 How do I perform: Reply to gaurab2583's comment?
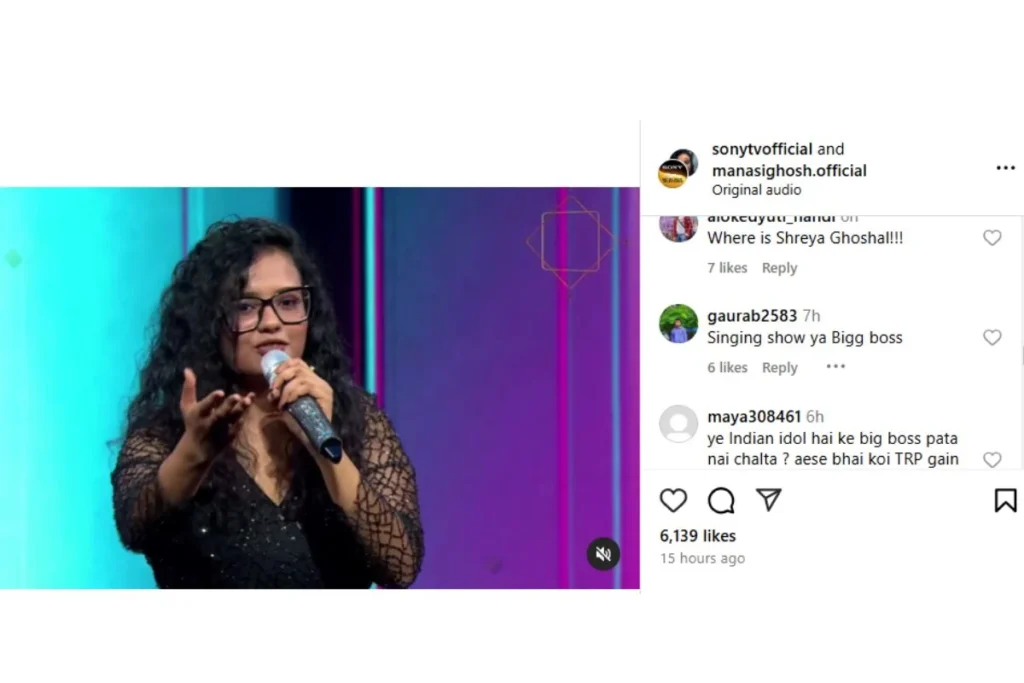(x=779, y=368)
